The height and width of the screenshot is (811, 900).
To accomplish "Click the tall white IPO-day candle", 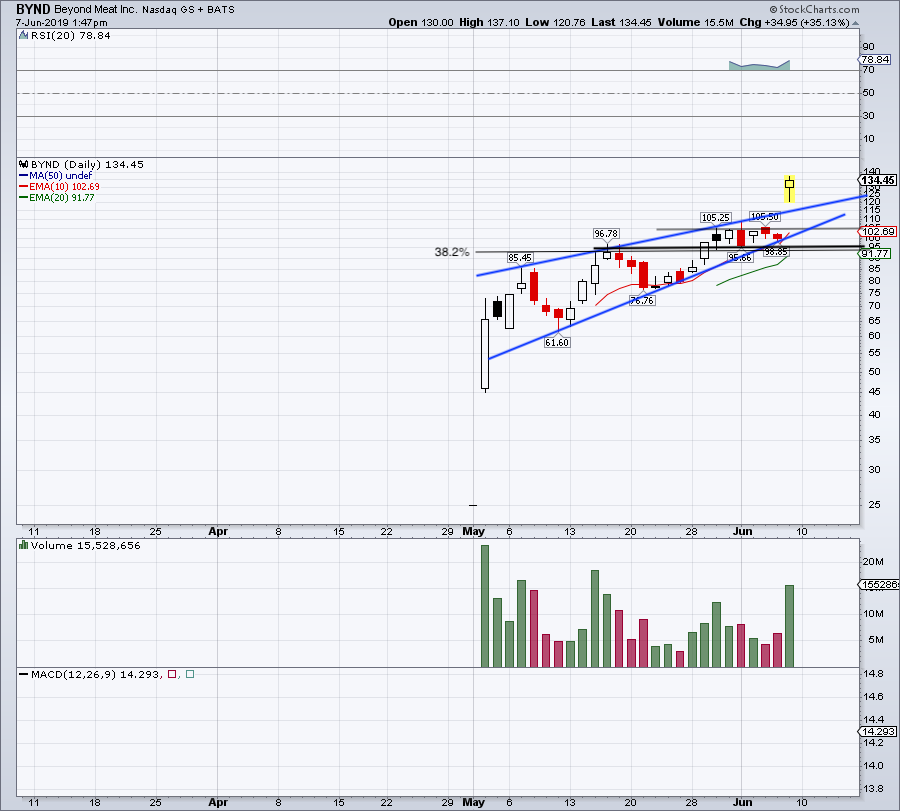I will [485, 354].
